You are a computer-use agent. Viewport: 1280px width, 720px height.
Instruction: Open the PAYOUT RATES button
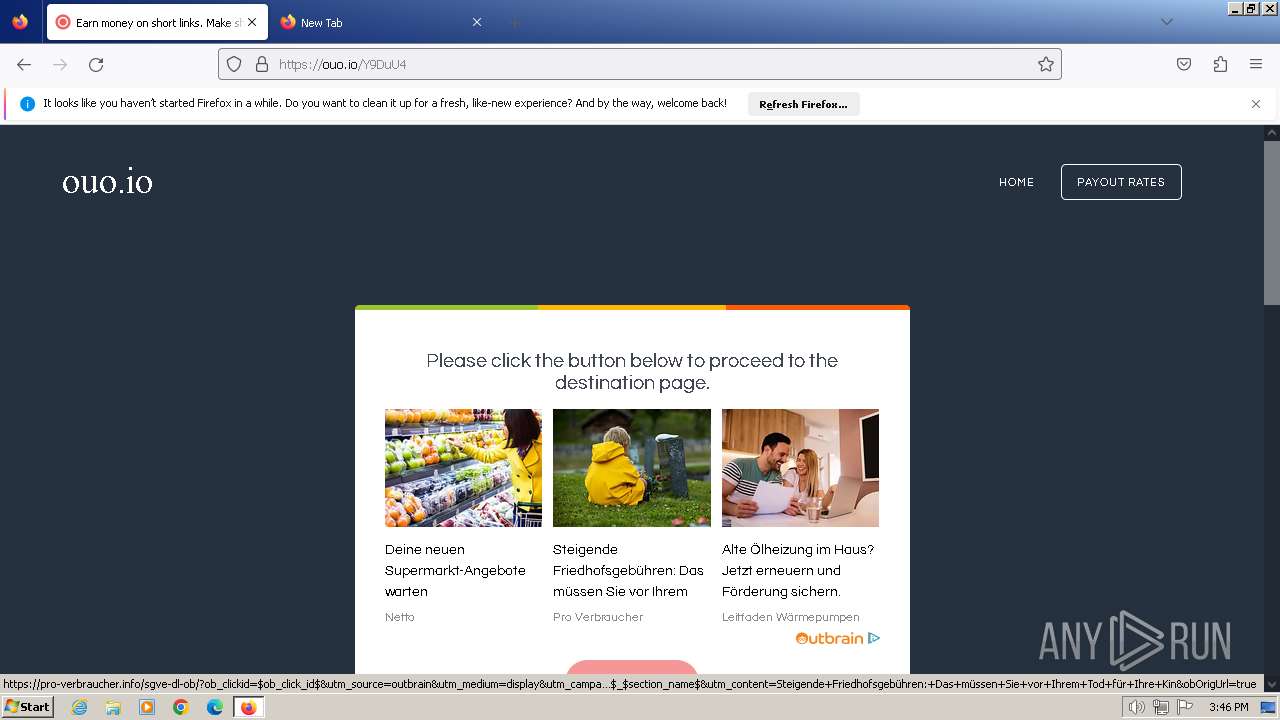(x=1121, y=182)
